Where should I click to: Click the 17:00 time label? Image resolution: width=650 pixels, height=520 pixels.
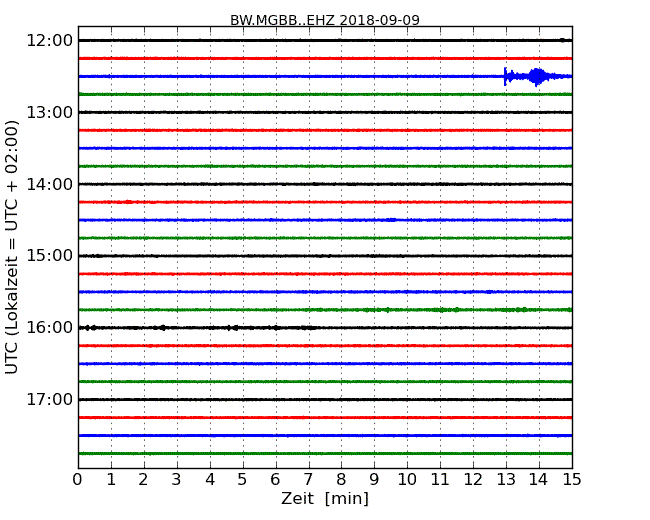[x=49, y=399]
